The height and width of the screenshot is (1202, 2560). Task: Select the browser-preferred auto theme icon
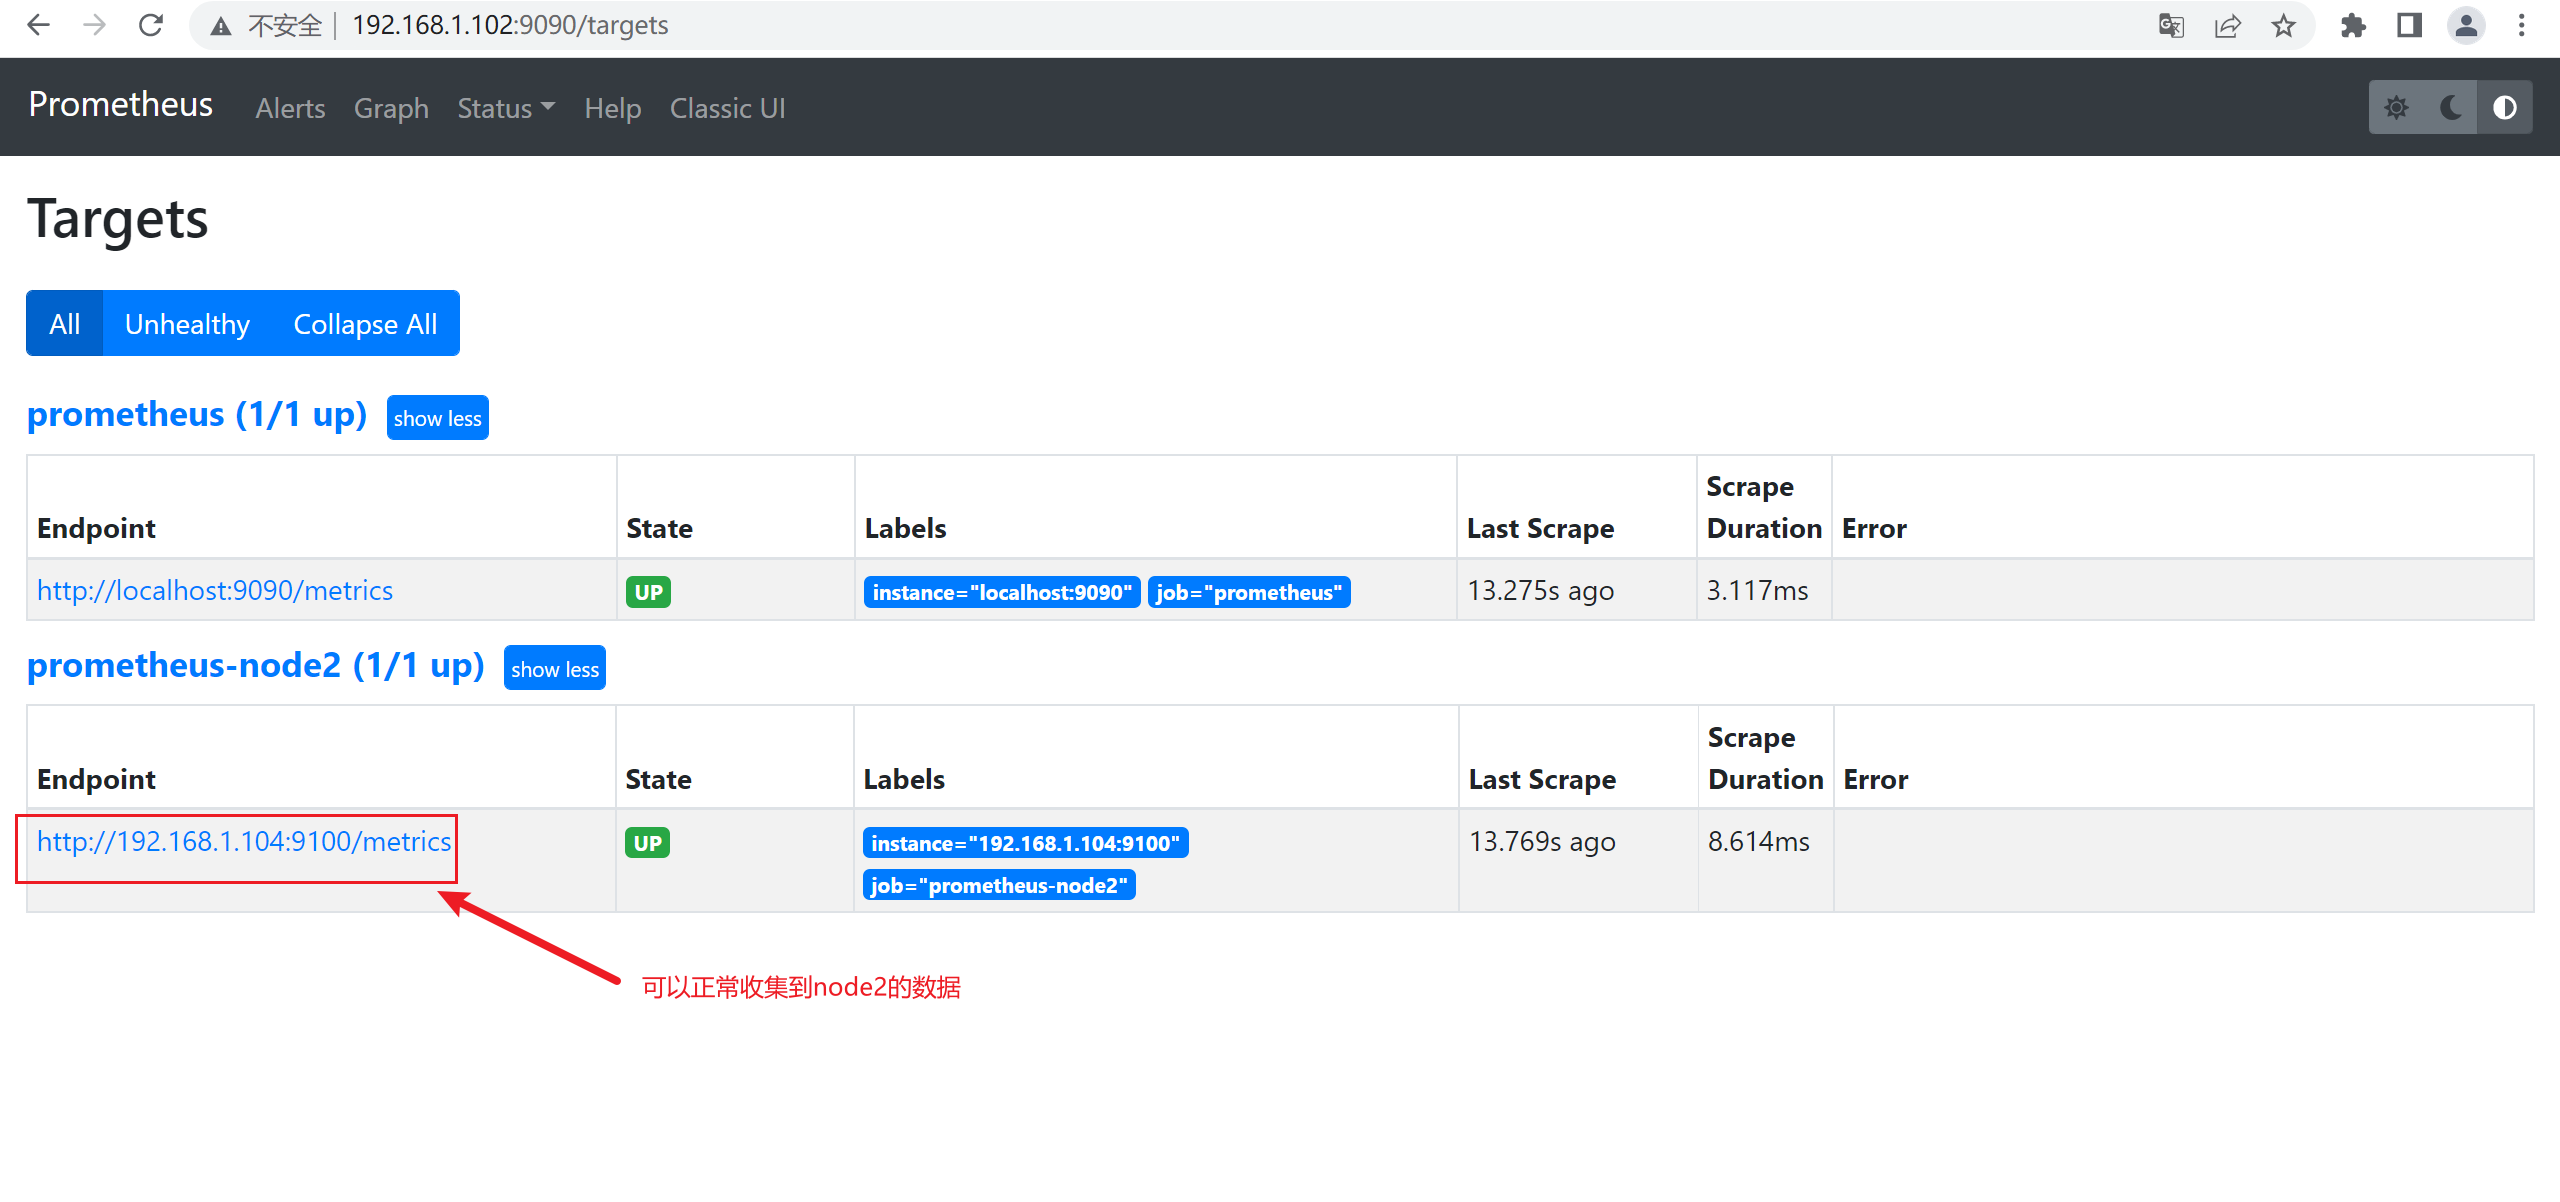point(2504,108)
